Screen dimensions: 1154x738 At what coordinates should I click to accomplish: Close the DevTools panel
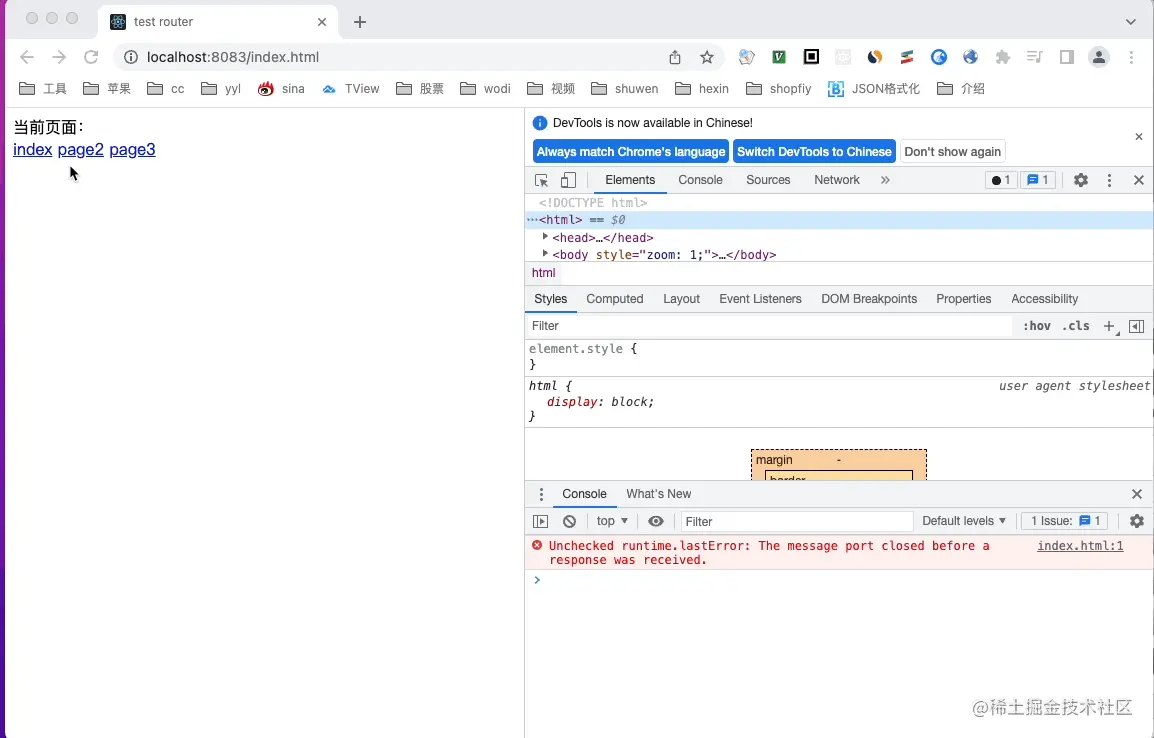click(1139, 180)
